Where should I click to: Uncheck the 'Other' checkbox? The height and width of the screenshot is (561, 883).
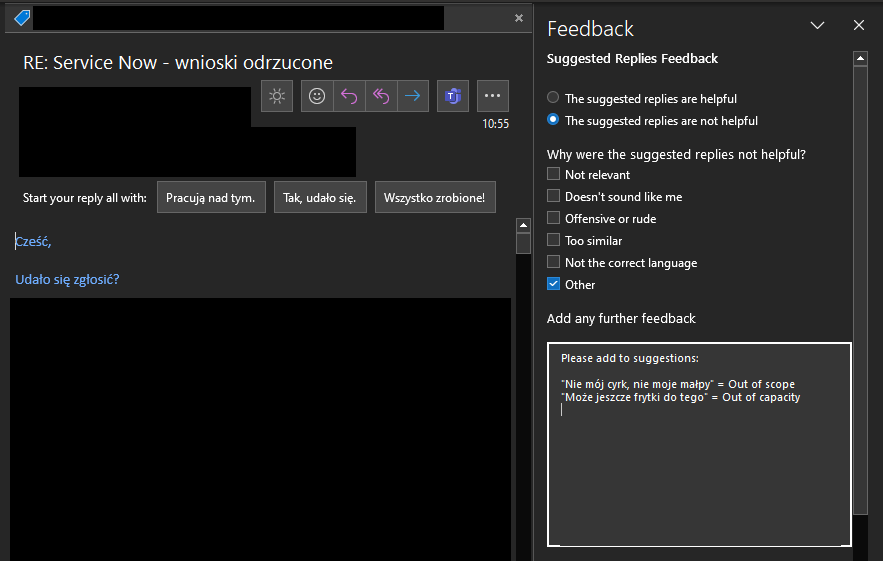pyautogui.click(x=554, y=284)
